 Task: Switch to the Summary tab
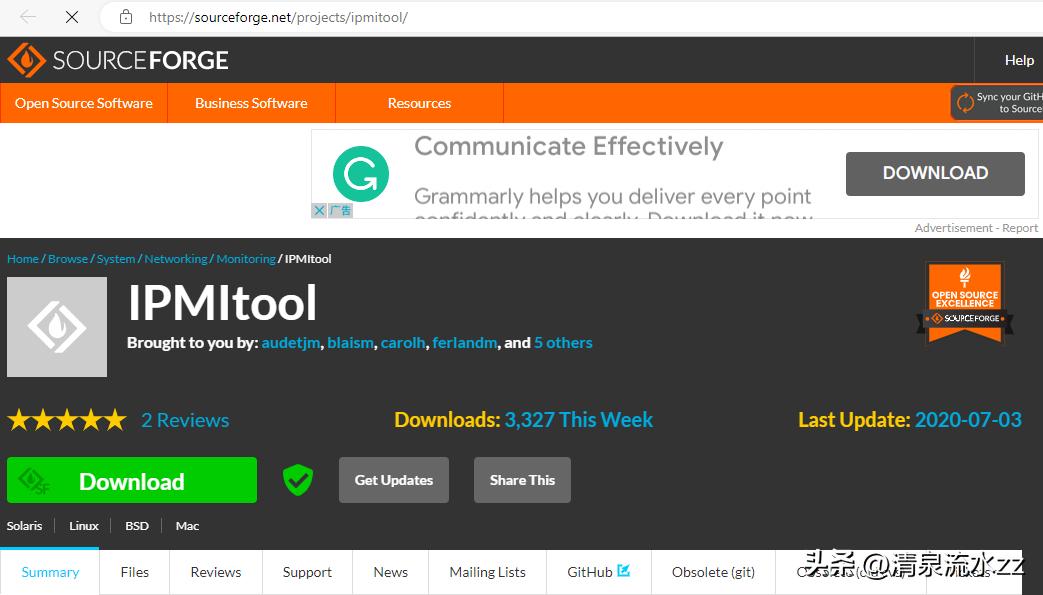coord(50,572)
